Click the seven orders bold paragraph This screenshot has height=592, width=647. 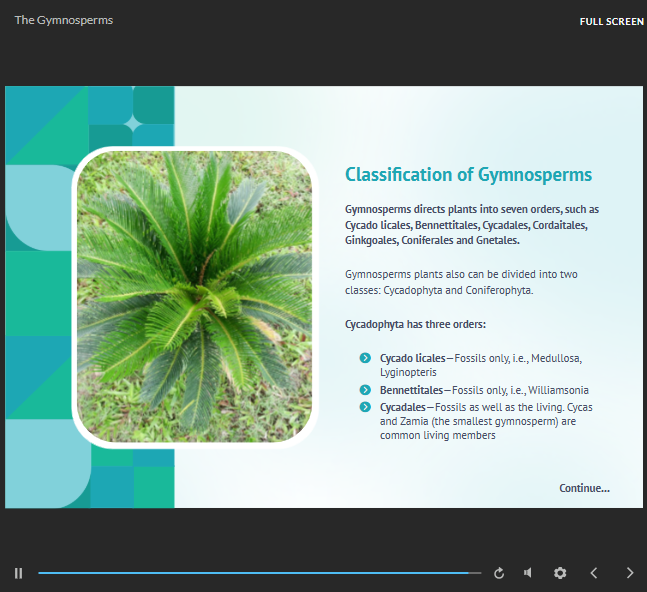click(x=471, y=225)
